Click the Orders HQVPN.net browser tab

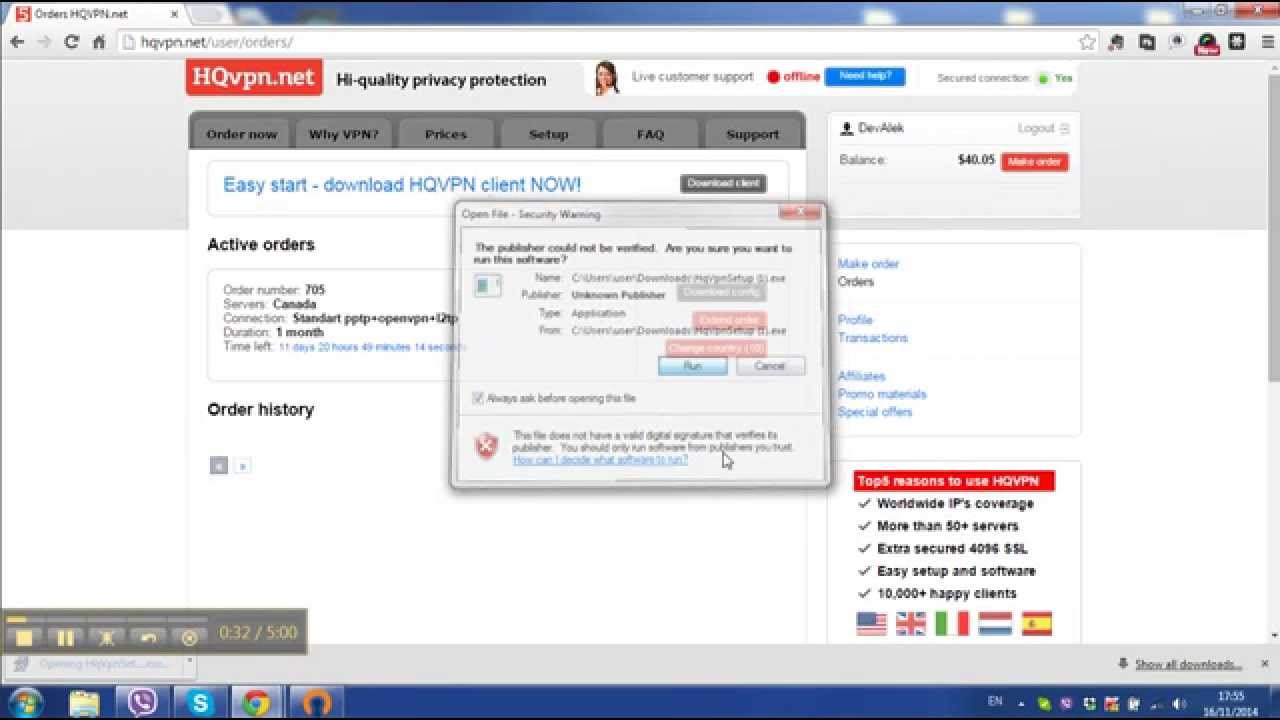click(95, 14)
